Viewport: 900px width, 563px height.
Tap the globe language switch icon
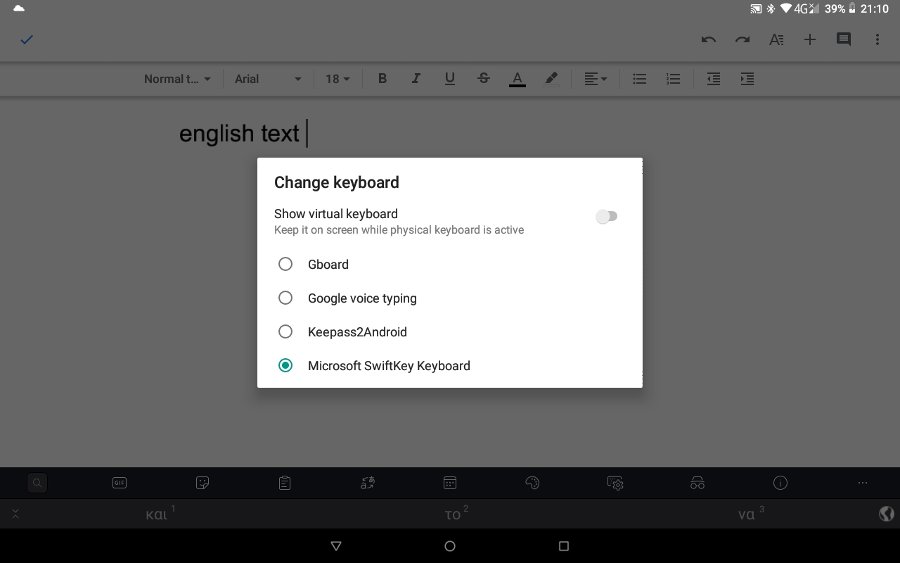tap(886, 513)
